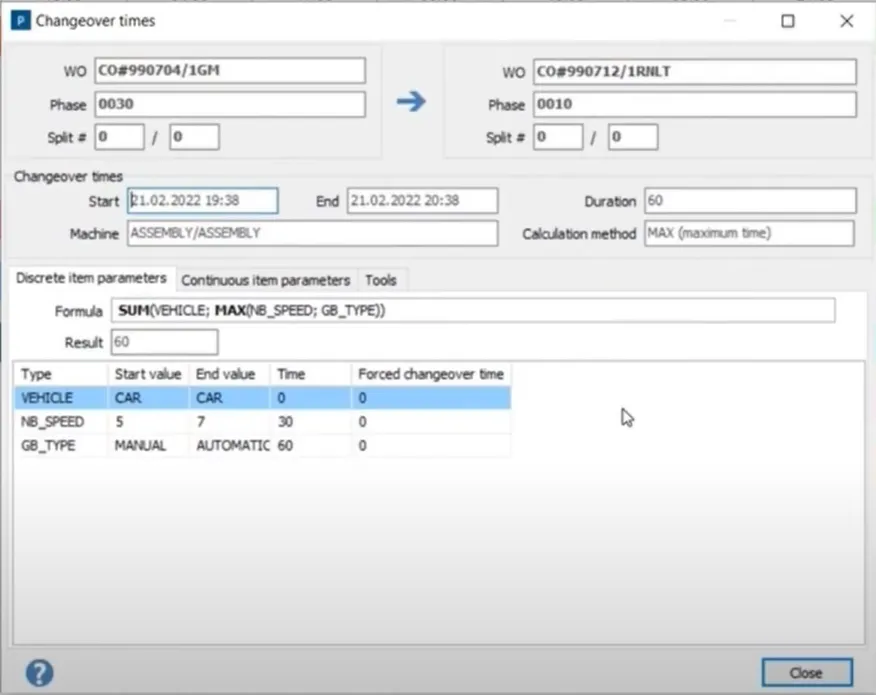Click the right Phase field 0010
This screenshot has height=695, width=876.
pos(694,105)
